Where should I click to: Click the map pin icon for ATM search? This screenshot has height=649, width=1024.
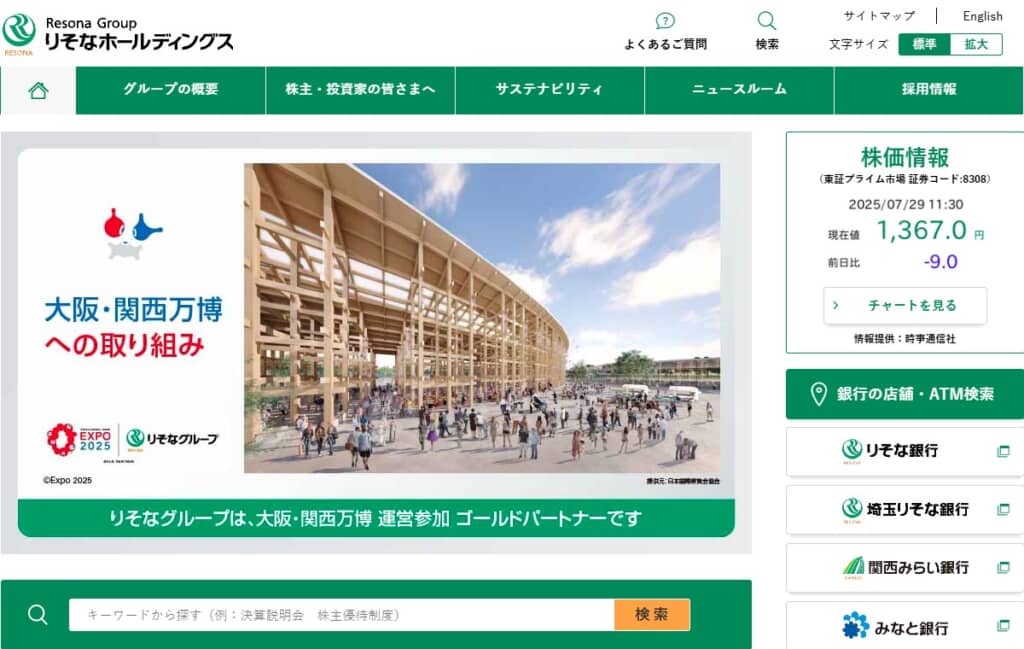[x=818, y=394]
